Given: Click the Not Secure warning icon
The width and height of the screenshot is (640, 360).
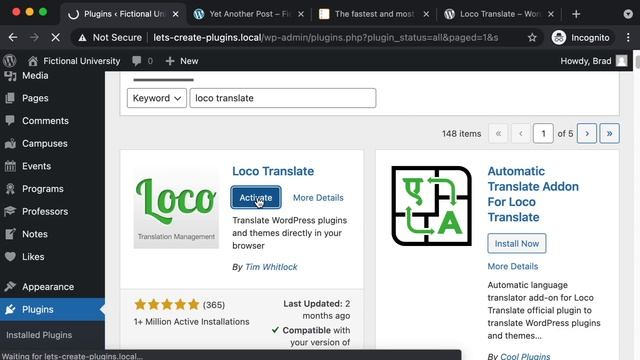Looking at the screenshot, I should 82,38.
